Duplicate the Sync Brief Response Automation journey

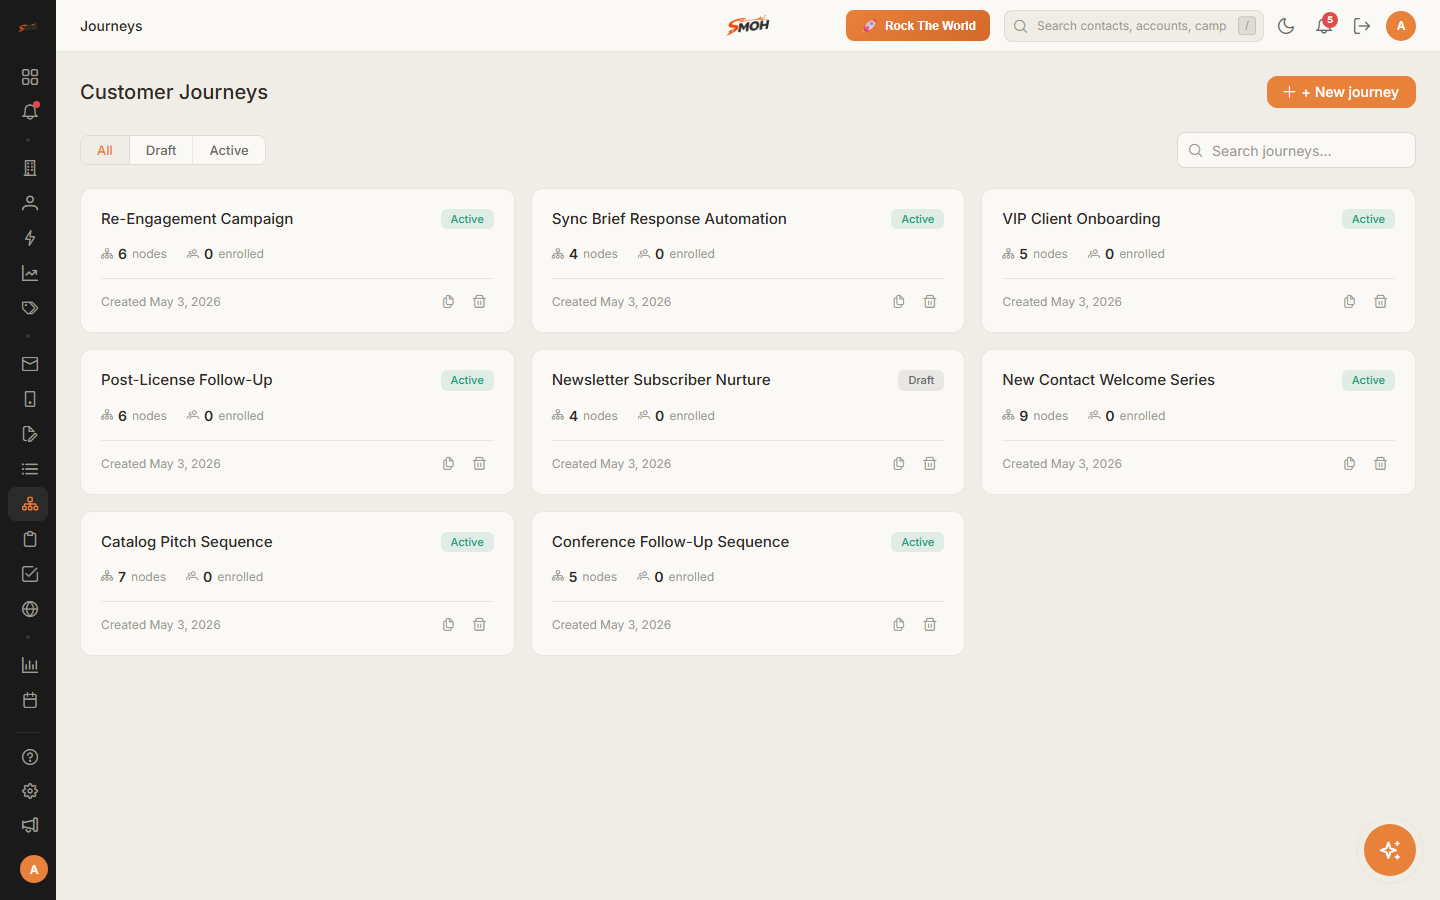pyautogui.click(x=899, y=302)
